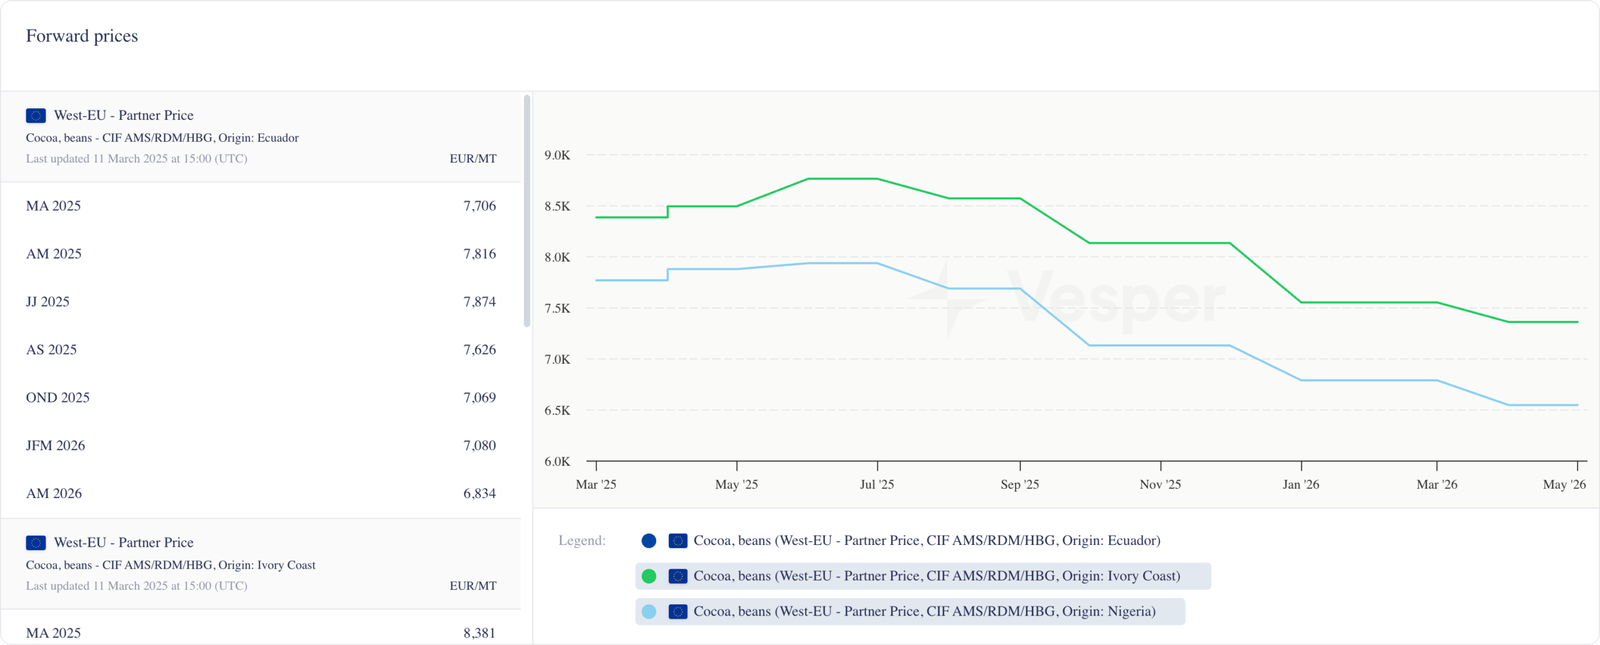Click the EU flag in the Nigeria legend entry
The image size is (1600, 645).
pos(678,611)
